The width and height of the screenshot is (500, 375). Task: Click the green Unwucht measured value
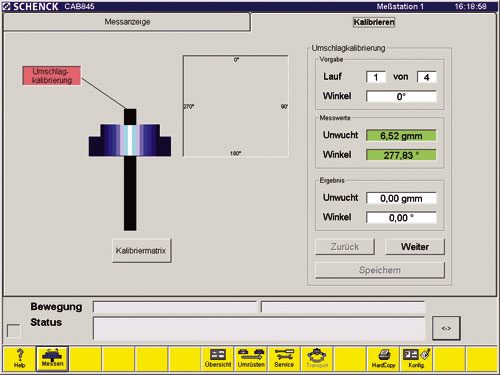(401, 136)
